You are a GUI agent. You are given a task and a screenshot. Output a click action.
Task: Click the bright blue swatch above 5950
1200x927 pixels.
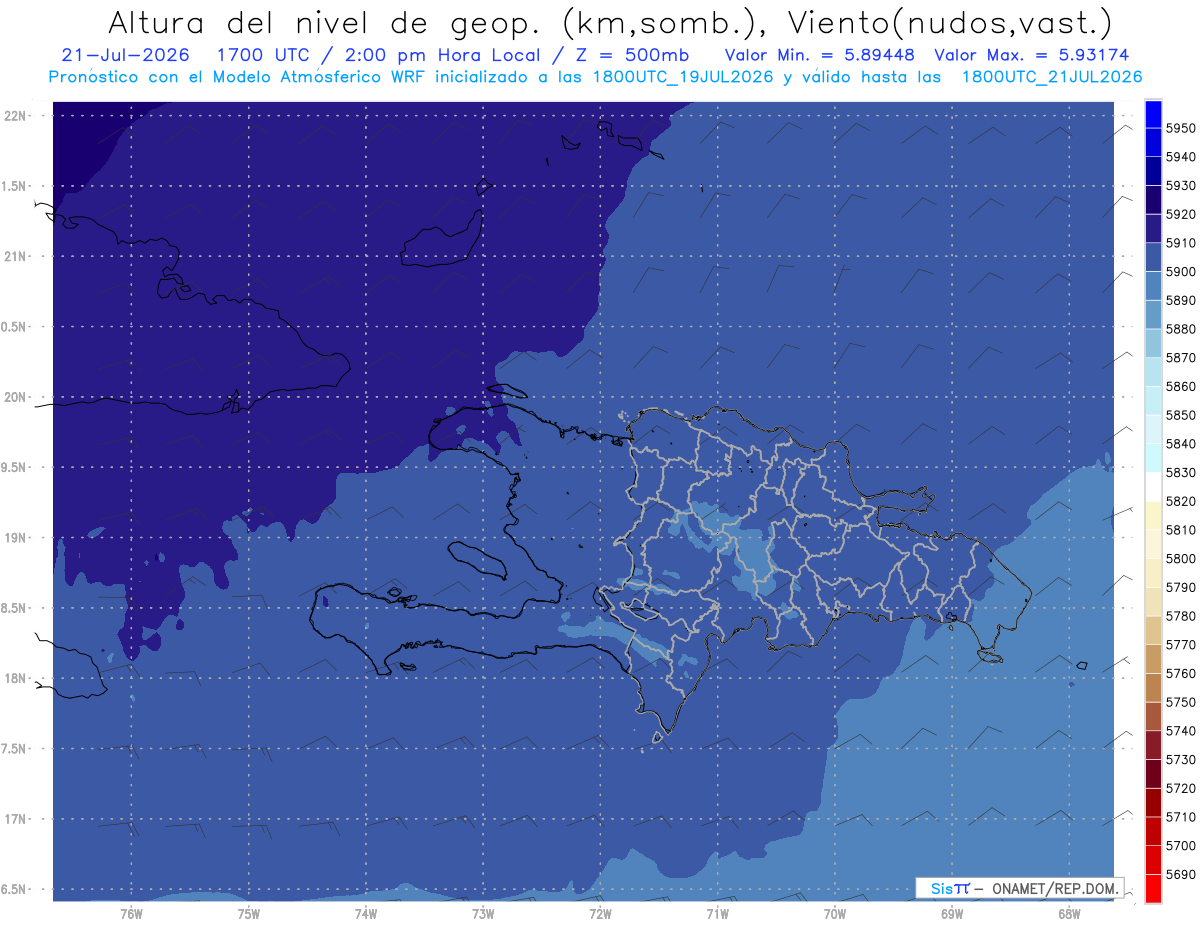point(1153,114)
